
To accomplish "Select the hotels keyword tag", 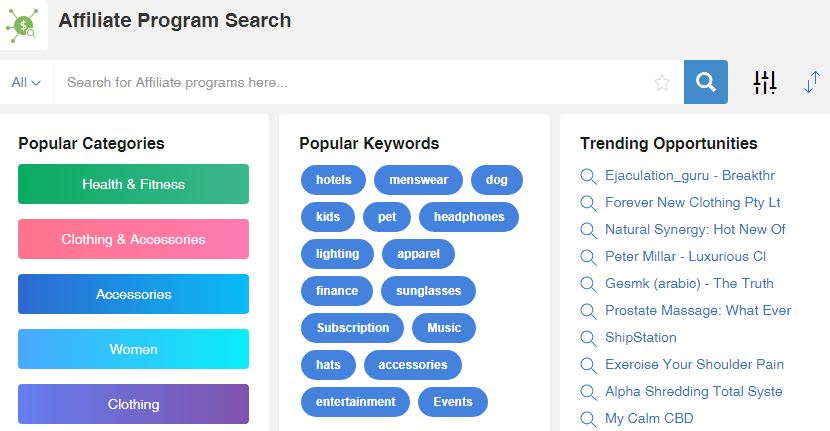I will [x=333, y=179].
